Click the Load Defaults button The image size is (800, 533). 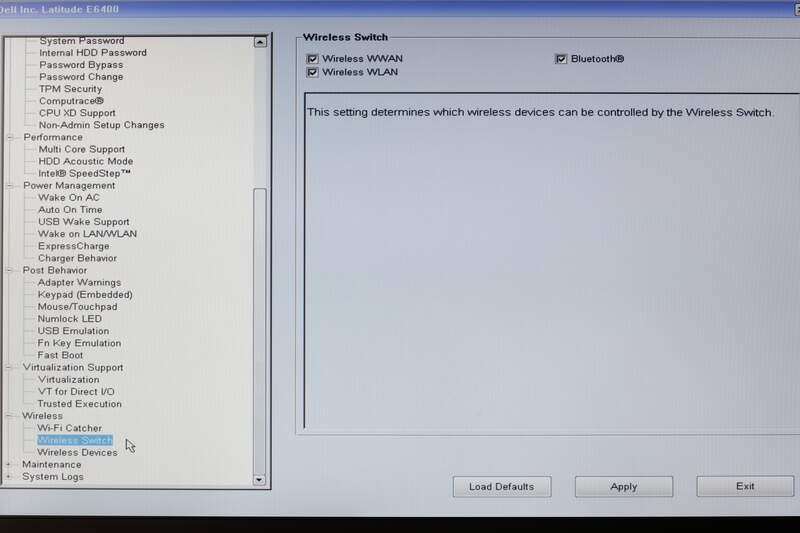[x=502, y=487]
